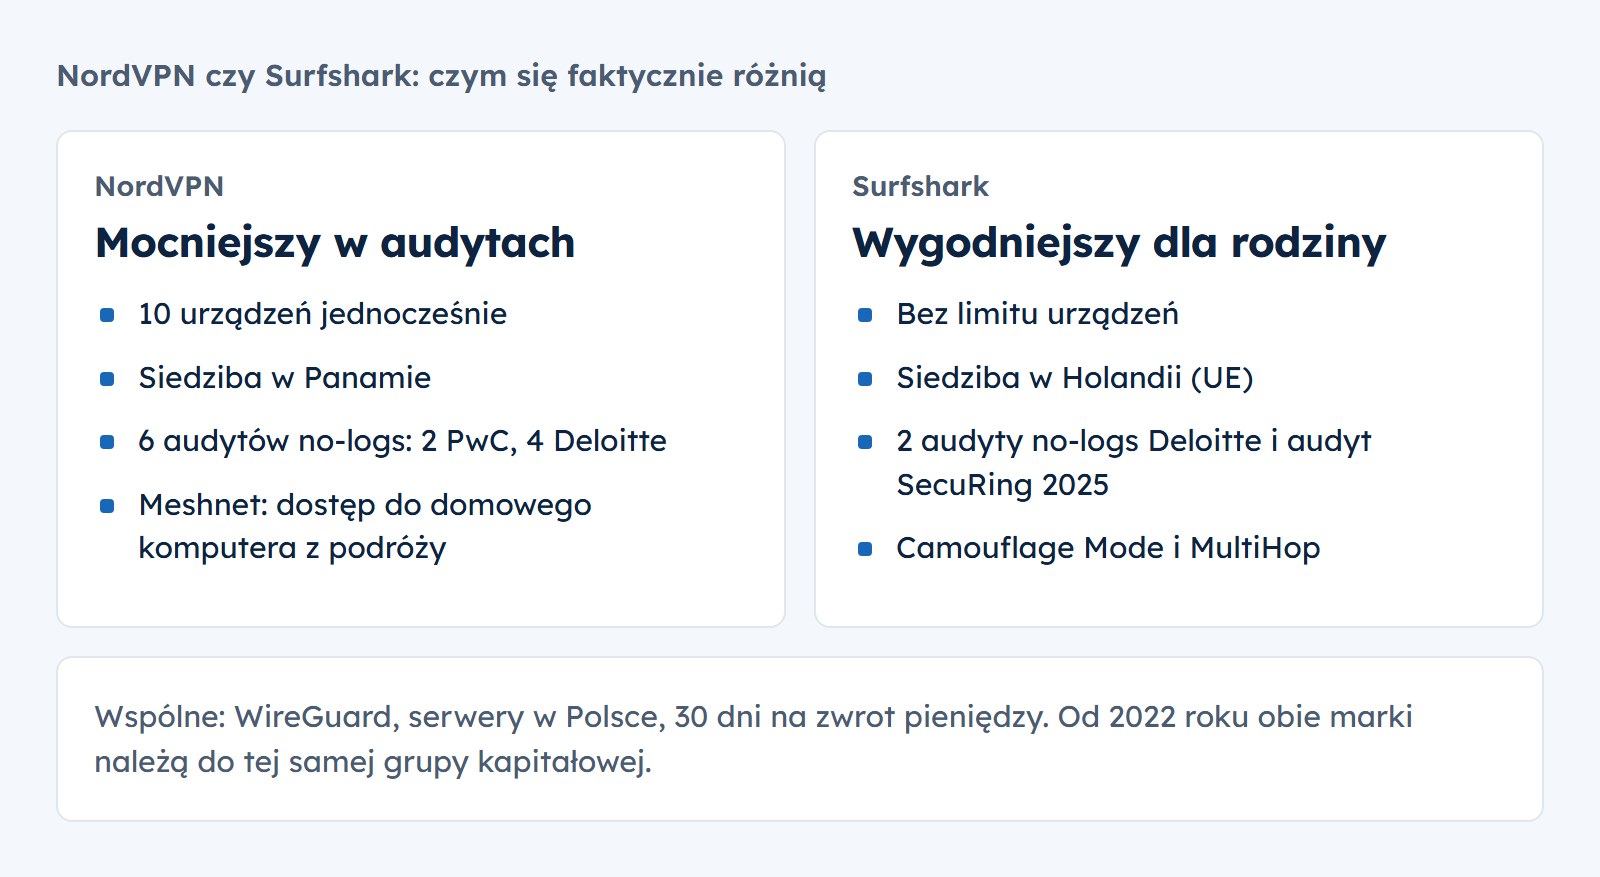Select the 'NordVPN' card label
1600x877 pixels.
159,186
